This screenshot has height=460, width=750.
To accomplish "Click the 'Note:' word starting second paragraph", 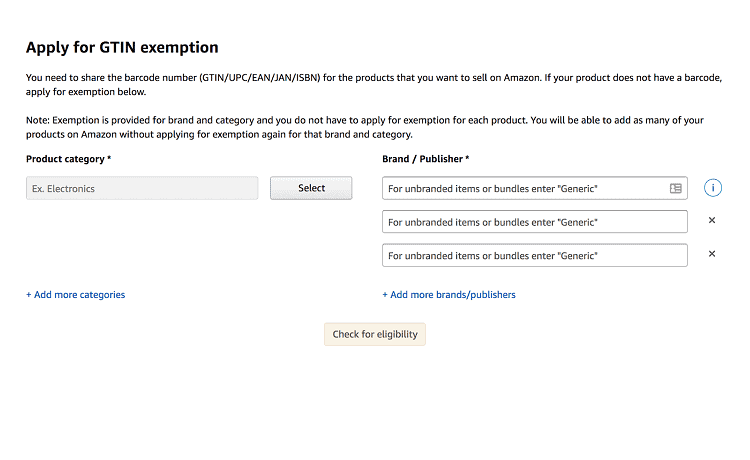I will coord(38,120).
